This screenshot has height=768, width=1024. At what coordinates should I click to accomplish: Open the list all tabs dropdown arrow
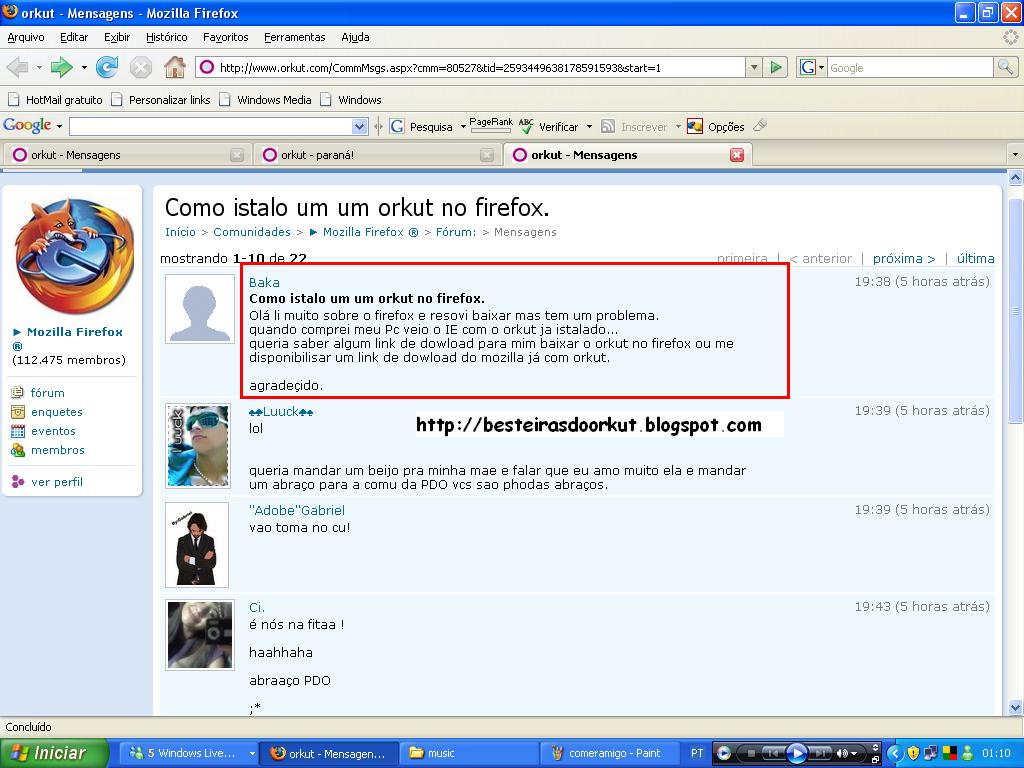click(1014, 155)
